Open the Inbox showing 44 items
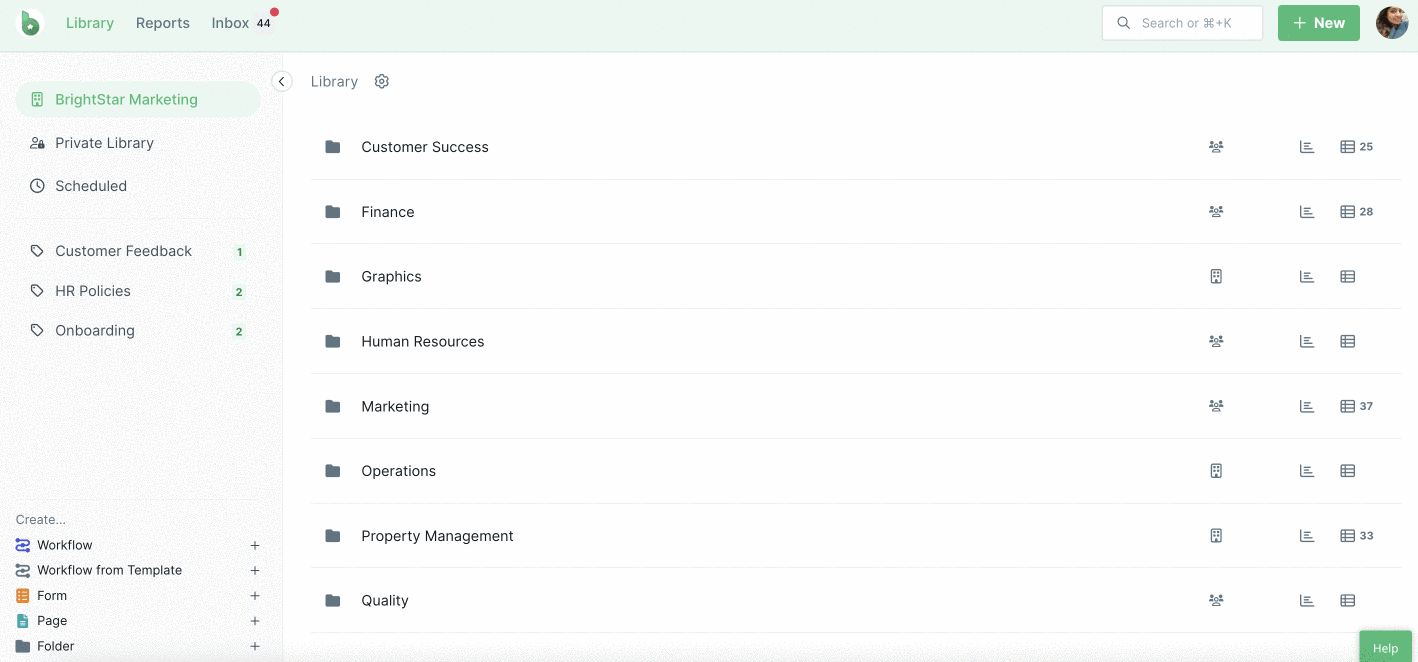Image resolution: width=1418 pixels, height=662 pixels. pos(229,22)
